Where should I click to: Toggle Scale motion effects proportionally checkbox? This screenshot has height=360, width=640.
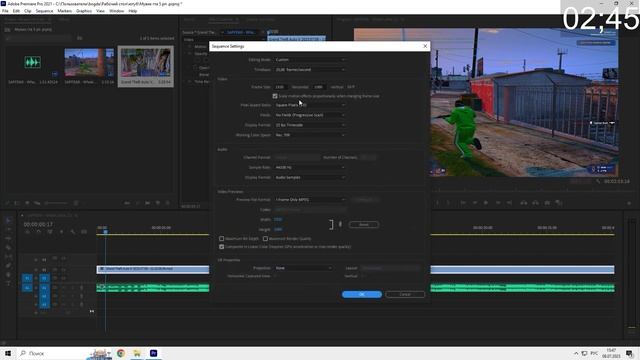point(275,96)
